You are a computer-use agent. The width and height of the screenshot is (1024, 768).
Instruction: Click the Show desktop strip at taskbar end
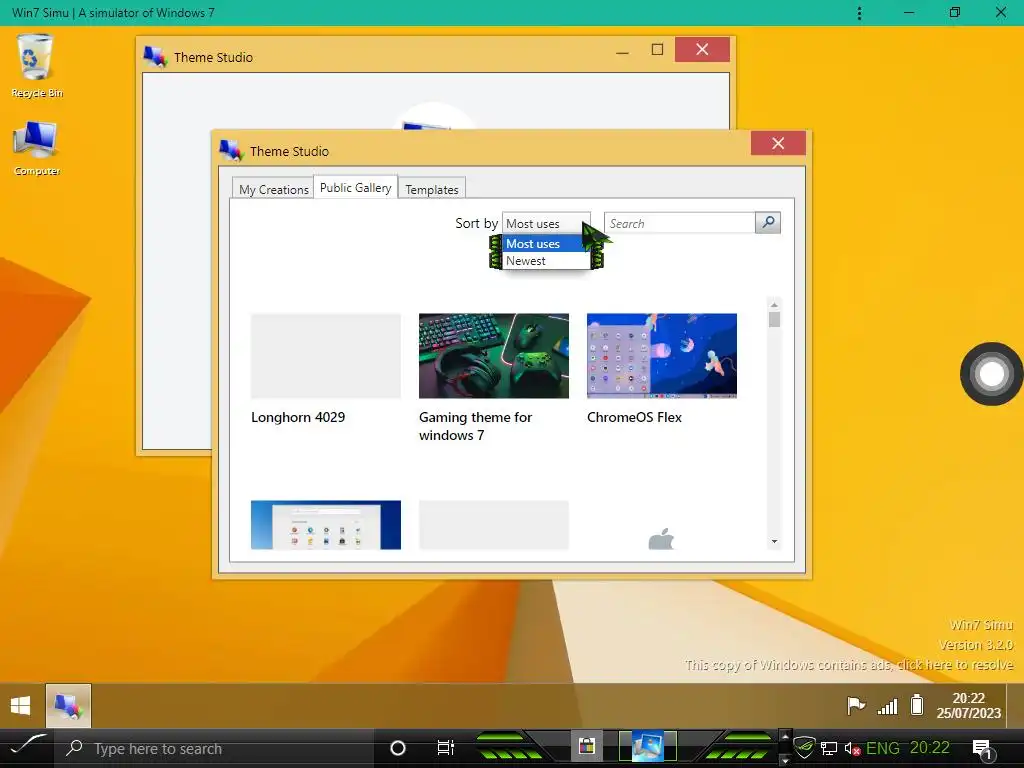click(x=1015, y=705)
